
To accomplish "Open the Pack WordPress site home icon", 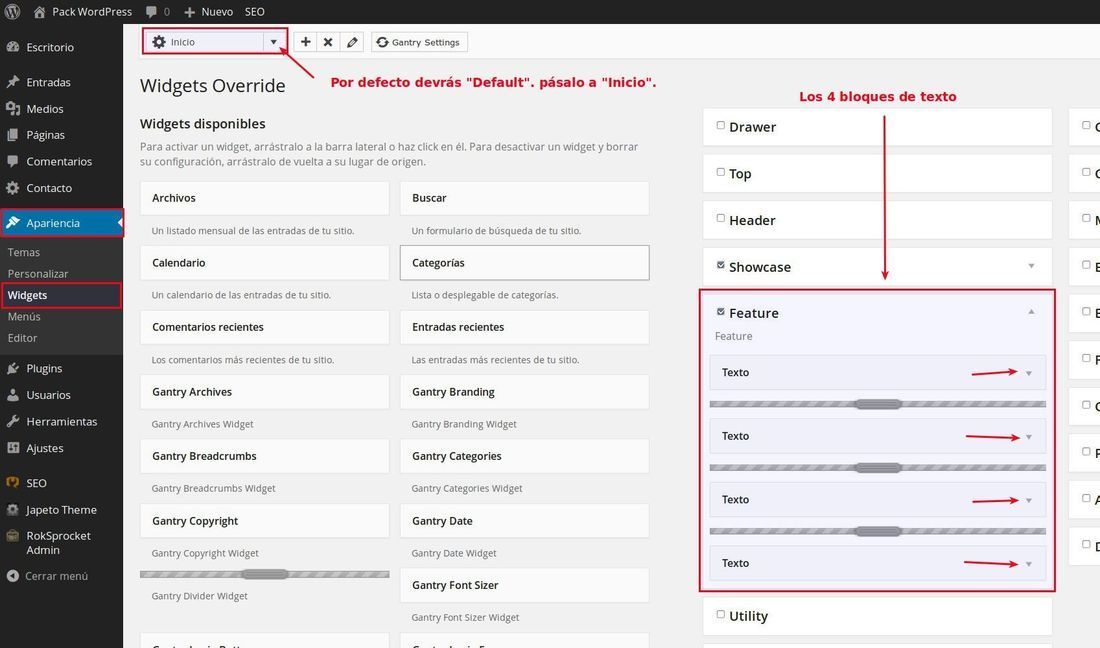I will 39,12.
